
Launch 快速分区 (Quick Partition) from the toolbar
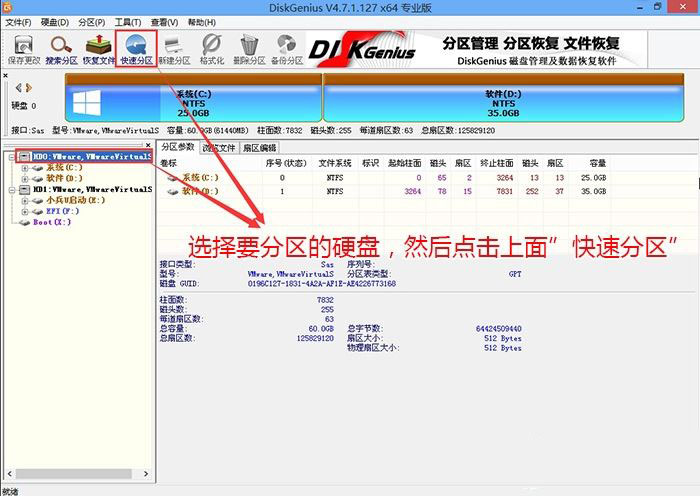point(136,48)
